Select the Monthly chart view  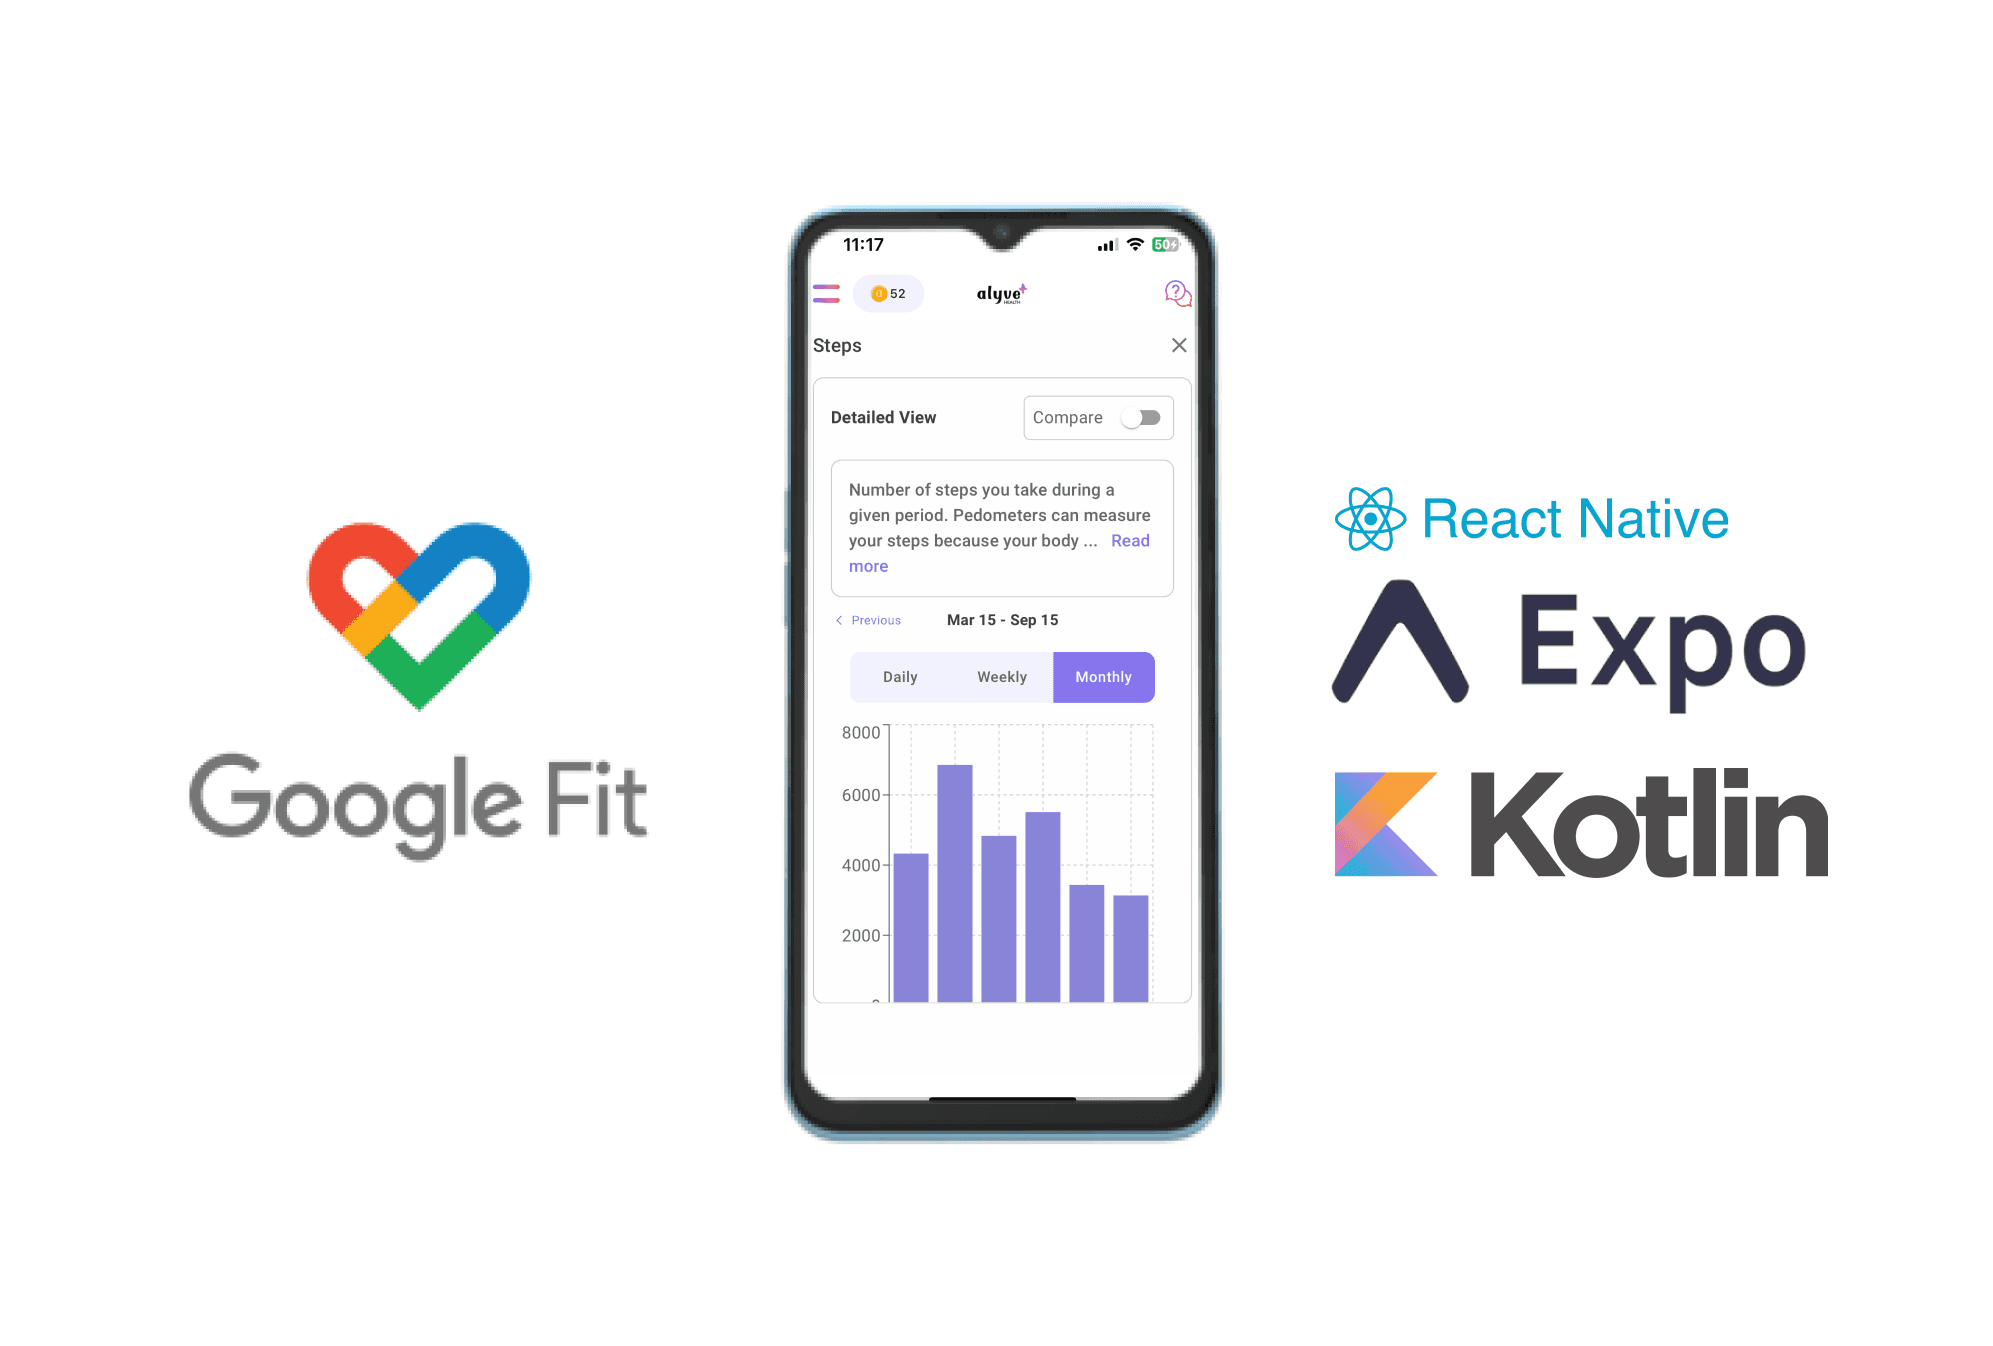tap(1105, 676)
